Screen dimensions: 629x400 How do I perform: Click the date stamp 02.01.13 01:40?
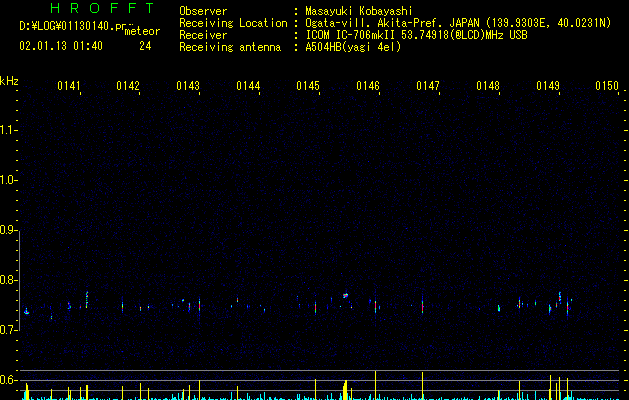(x=61, y=46)
